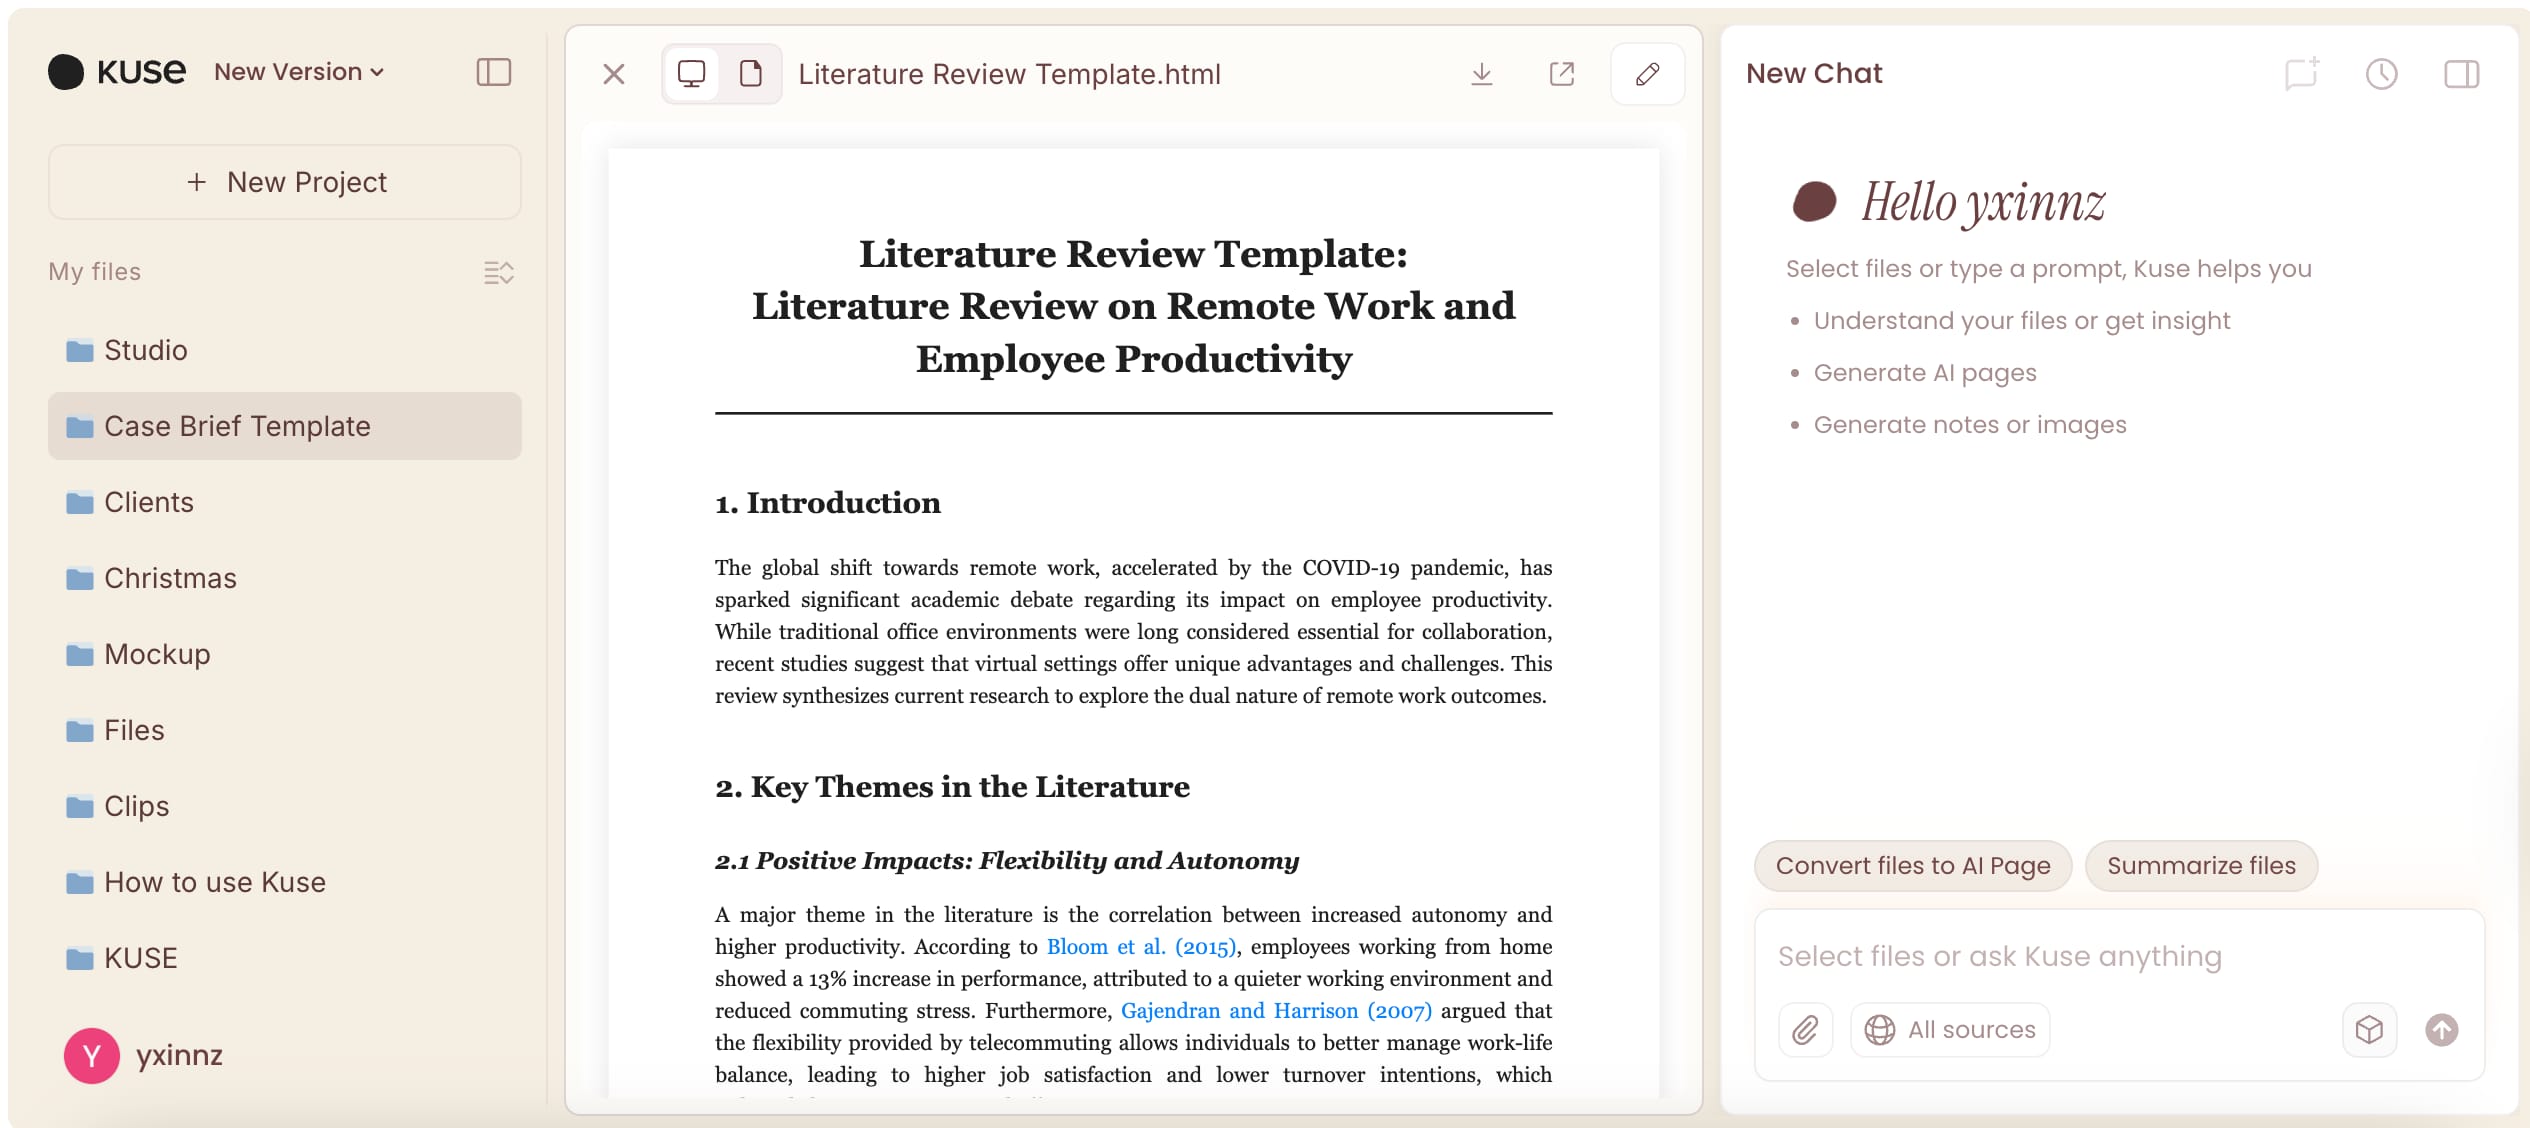Send message with arrow up button
This screenshot has width=2530, height=1128.
[x=2441, y=1029]
